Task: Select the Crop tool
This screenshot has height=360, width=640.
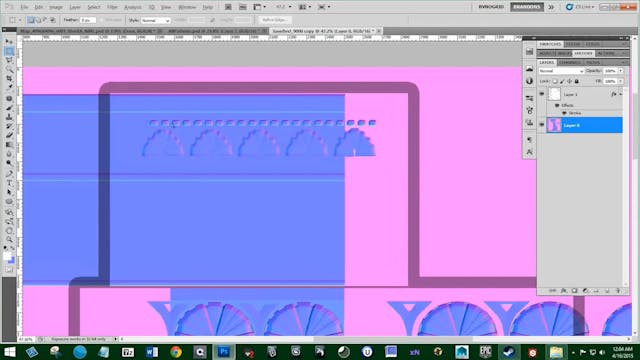Action: click(x=9, y=78)
